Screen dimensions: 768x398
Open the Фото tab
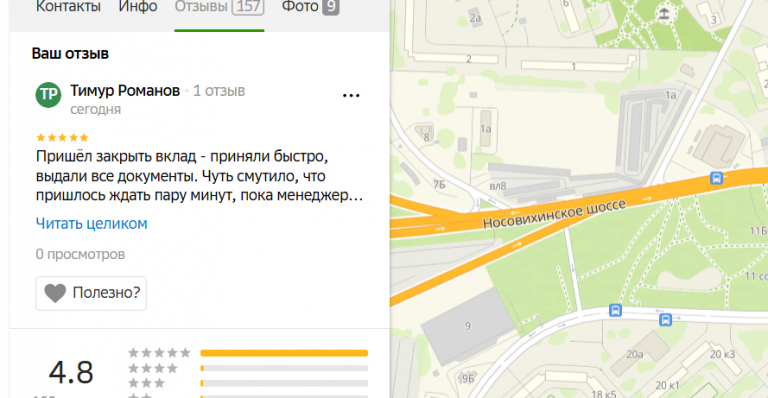coord(310,7)
